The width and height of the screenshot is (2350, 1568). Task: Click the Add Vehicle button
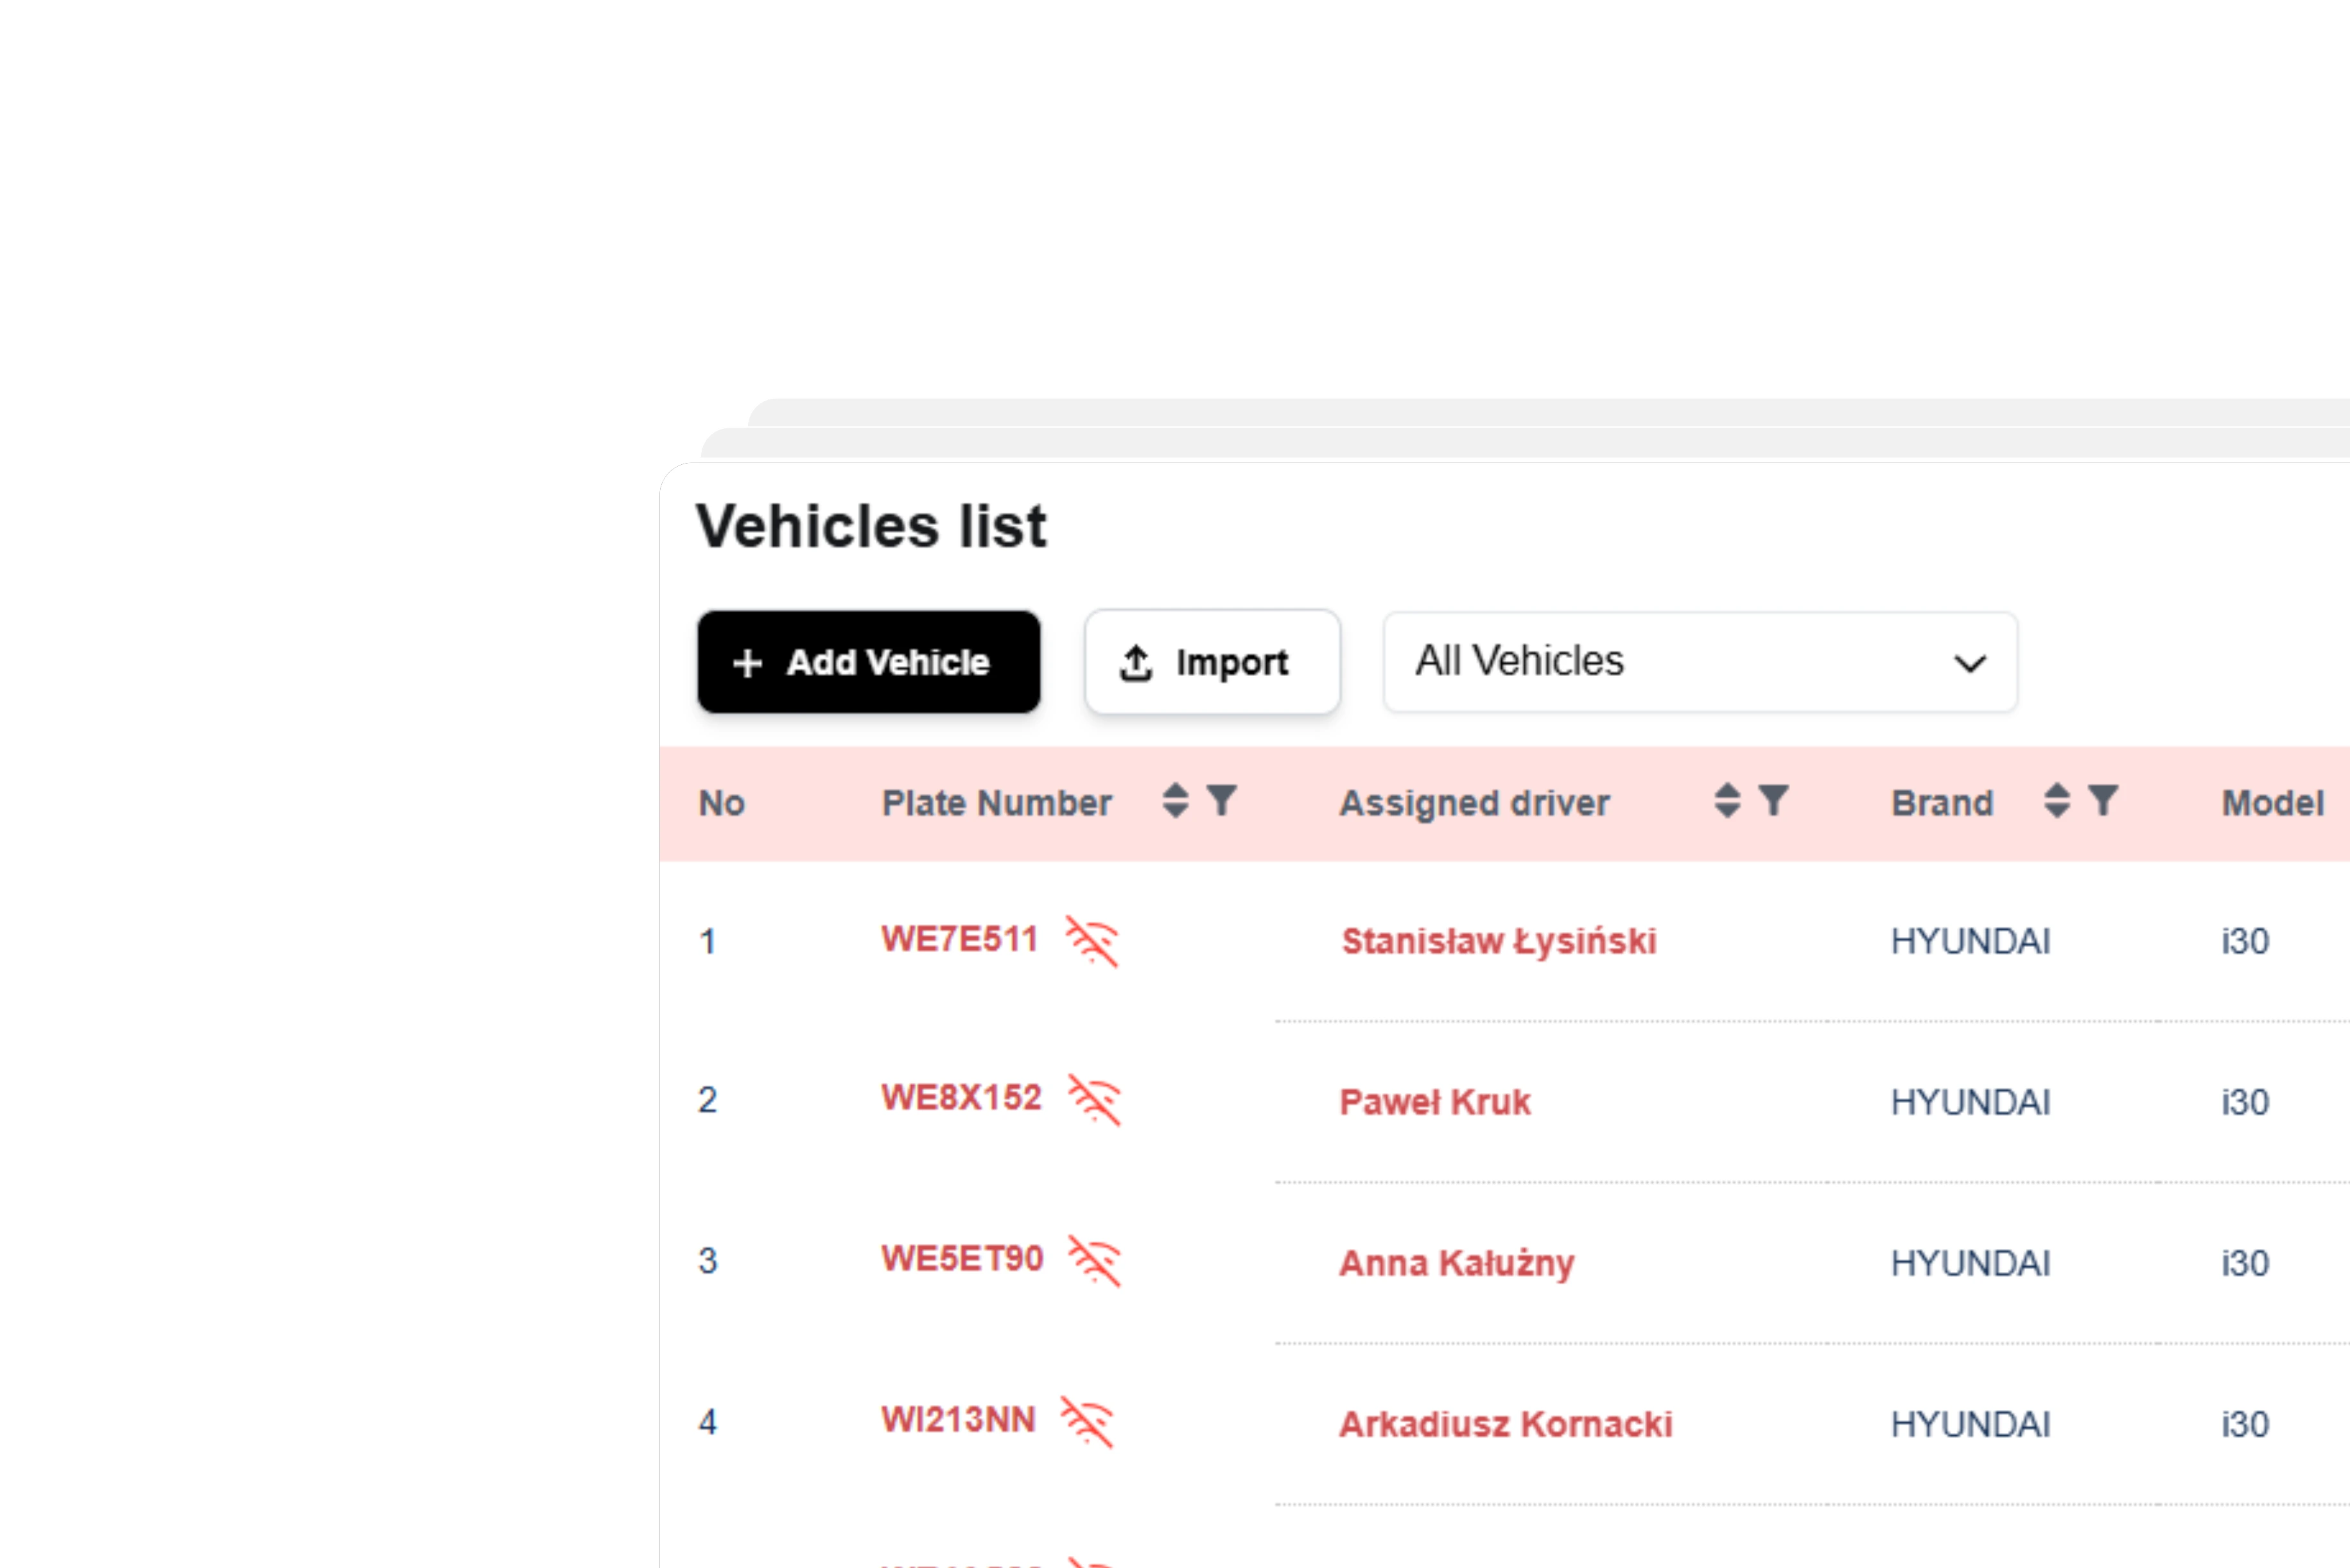pos(868,662)
